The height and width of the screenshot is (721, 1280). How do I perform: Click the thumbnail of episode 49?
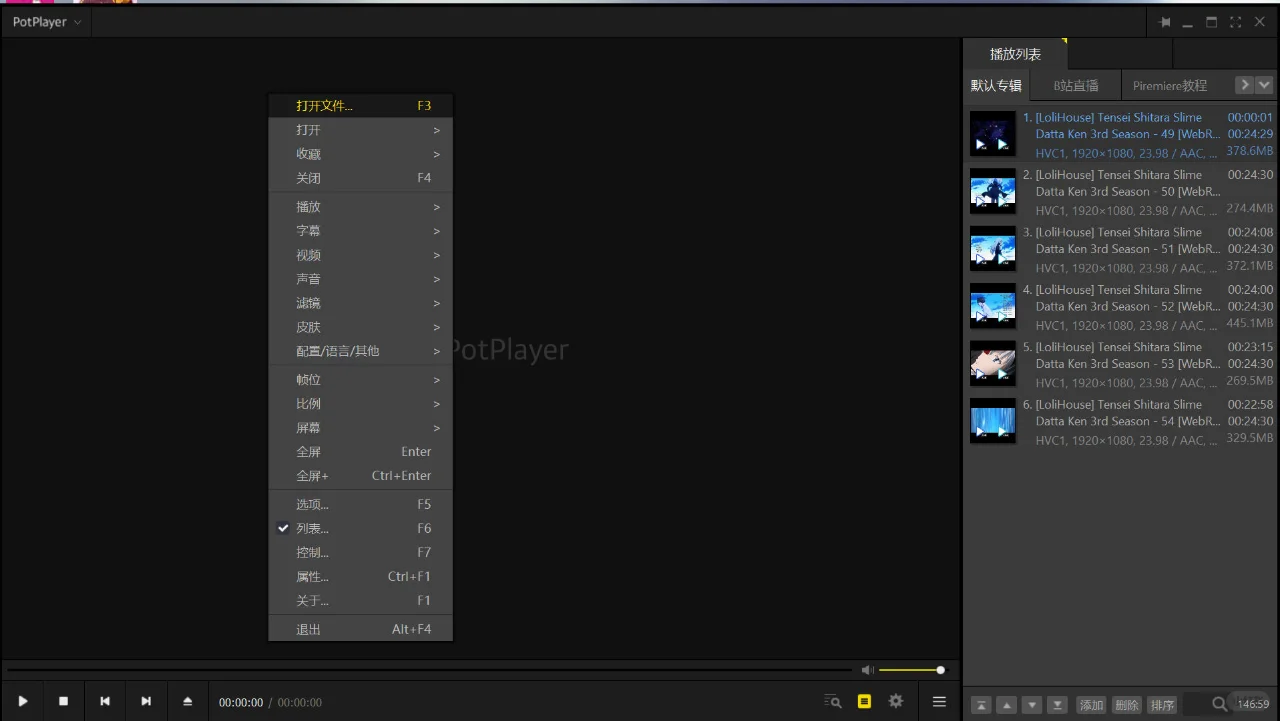(x=992, y=133)
